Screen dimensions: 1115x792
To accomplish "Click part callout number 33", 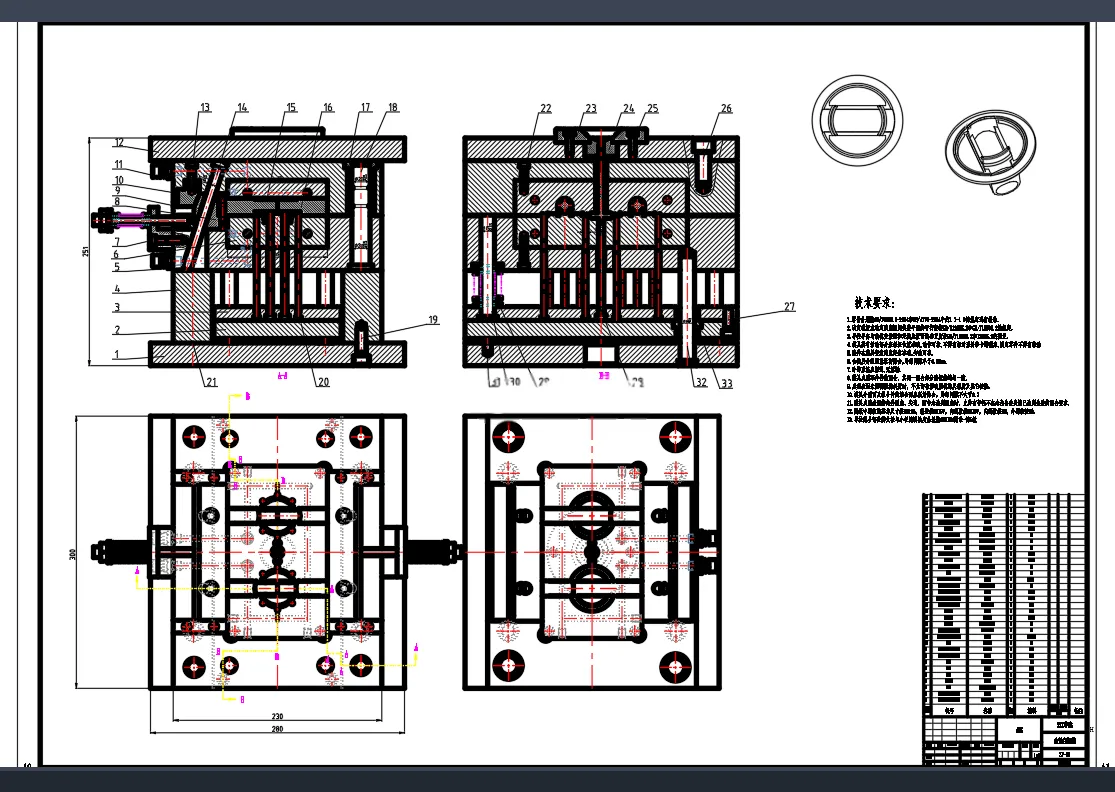I will click(726, 383).
